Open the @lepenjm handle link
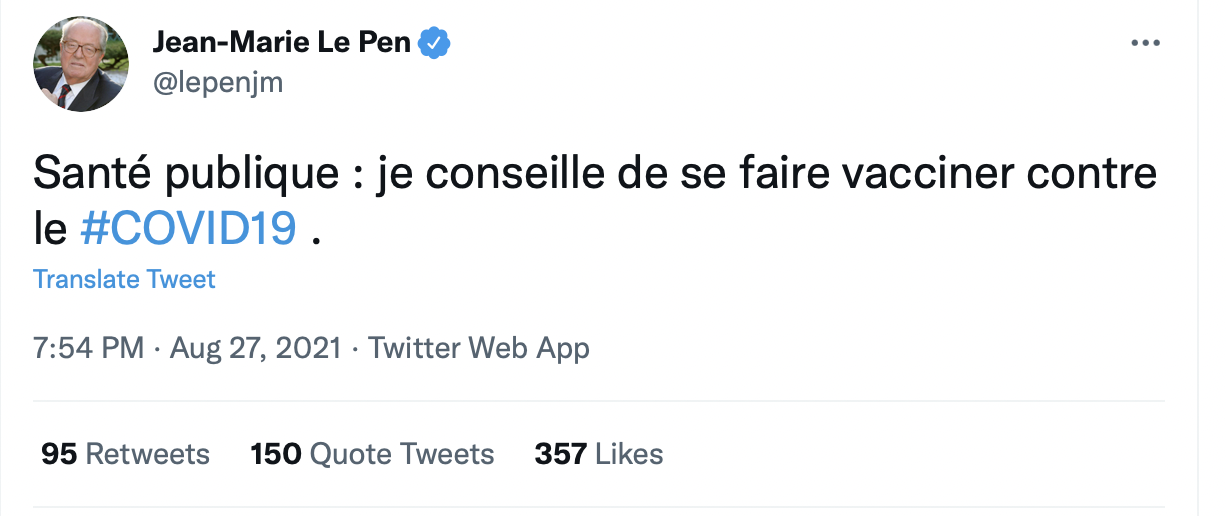1226x516 pixels. (x=217, y=83)
